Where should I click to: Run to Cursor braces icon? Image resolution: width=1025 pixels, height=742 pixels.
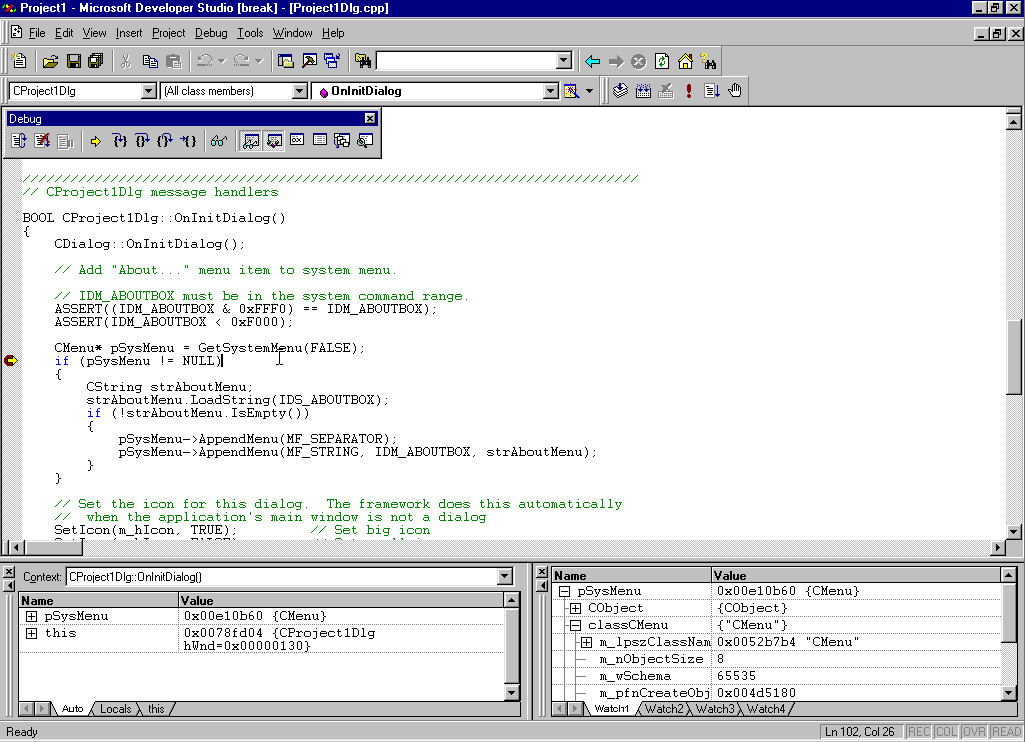188,141
